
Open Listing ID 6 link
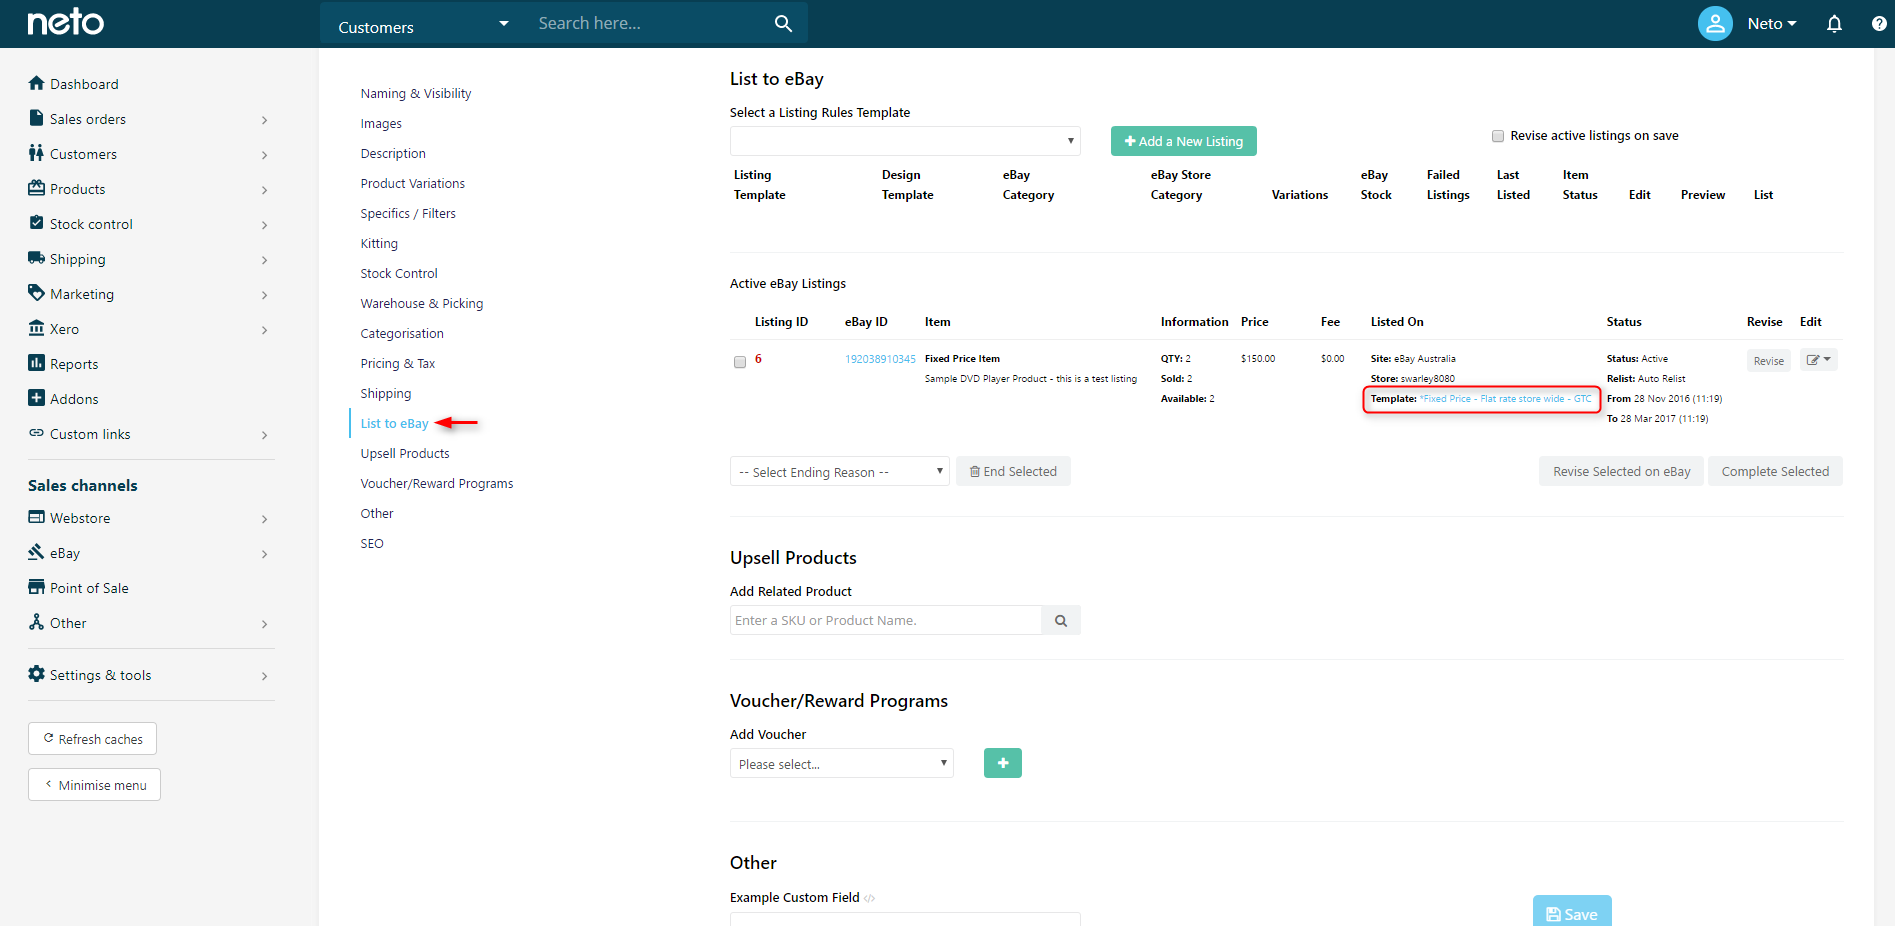[x=758, y=359]
